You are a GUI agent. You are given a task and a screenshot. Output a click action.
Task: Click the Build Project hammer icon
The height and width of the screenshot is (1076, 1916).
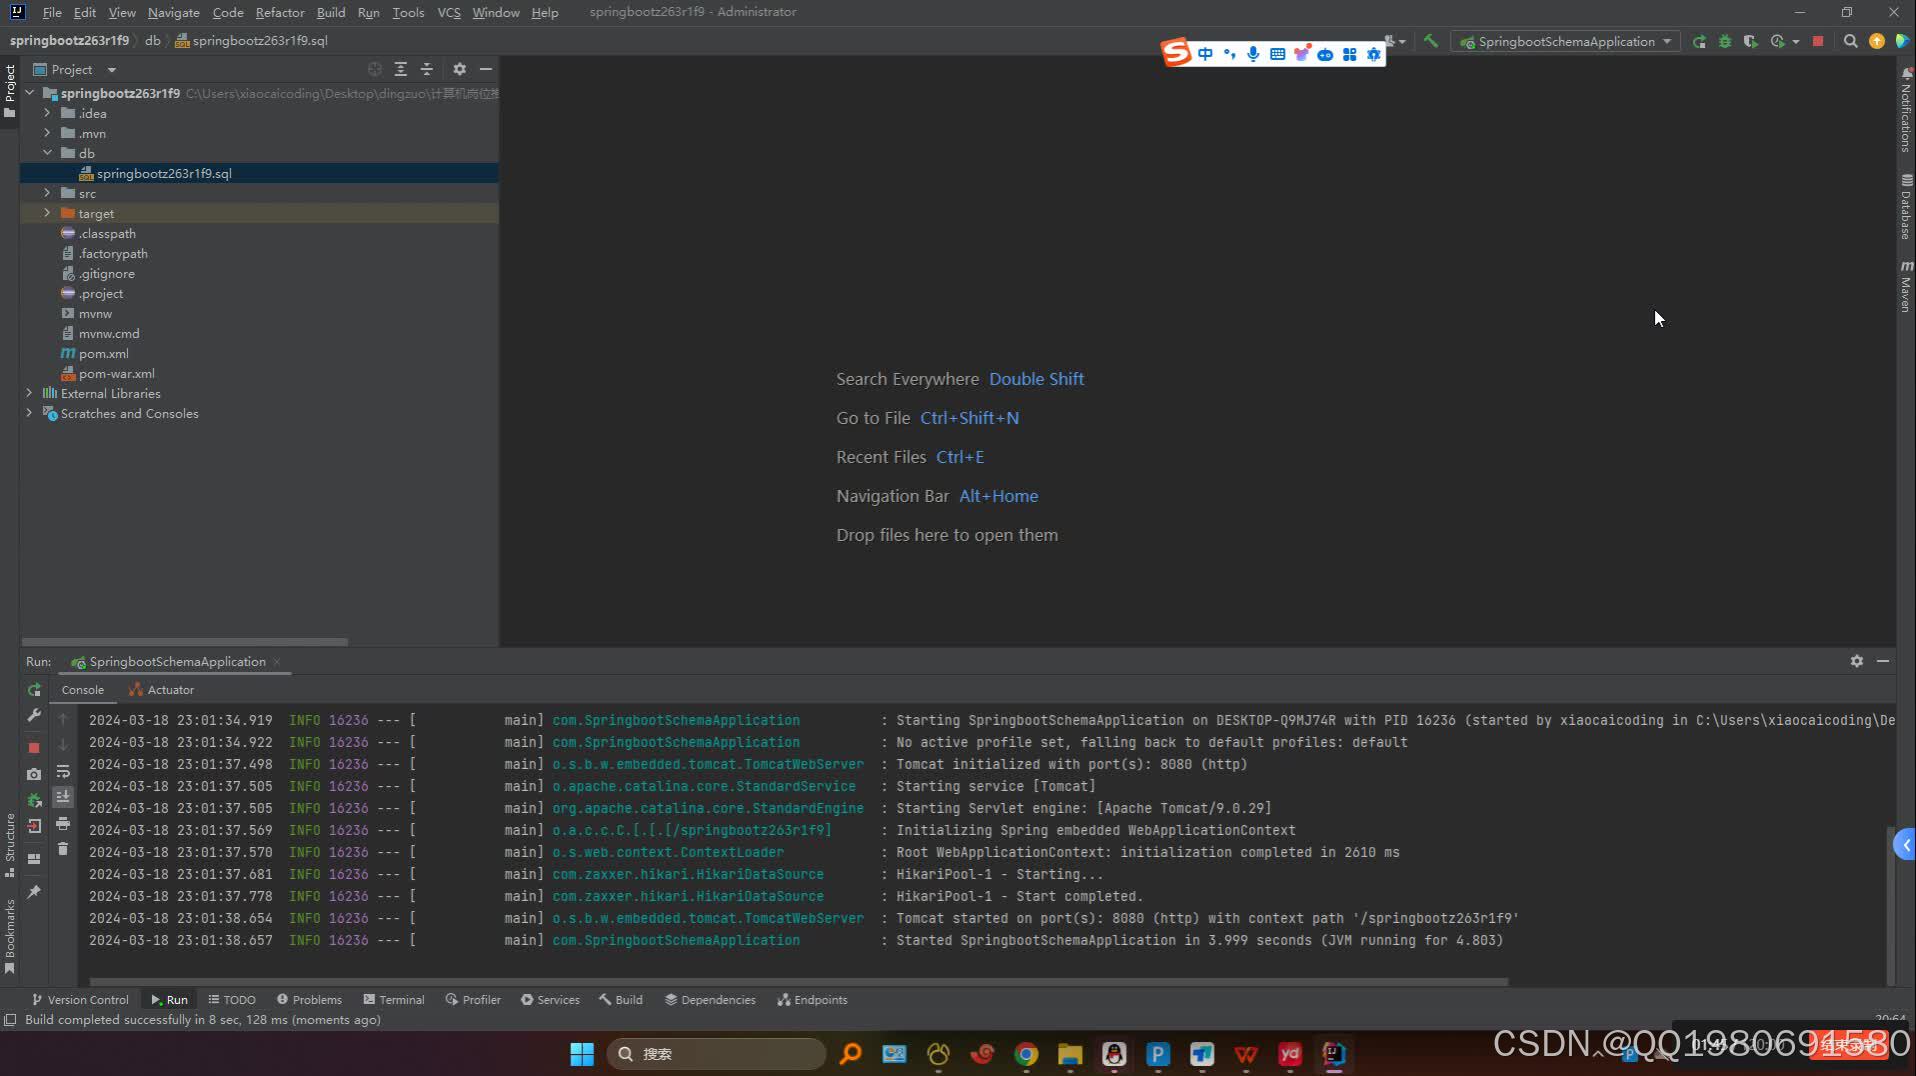[x=1431, y=41]
